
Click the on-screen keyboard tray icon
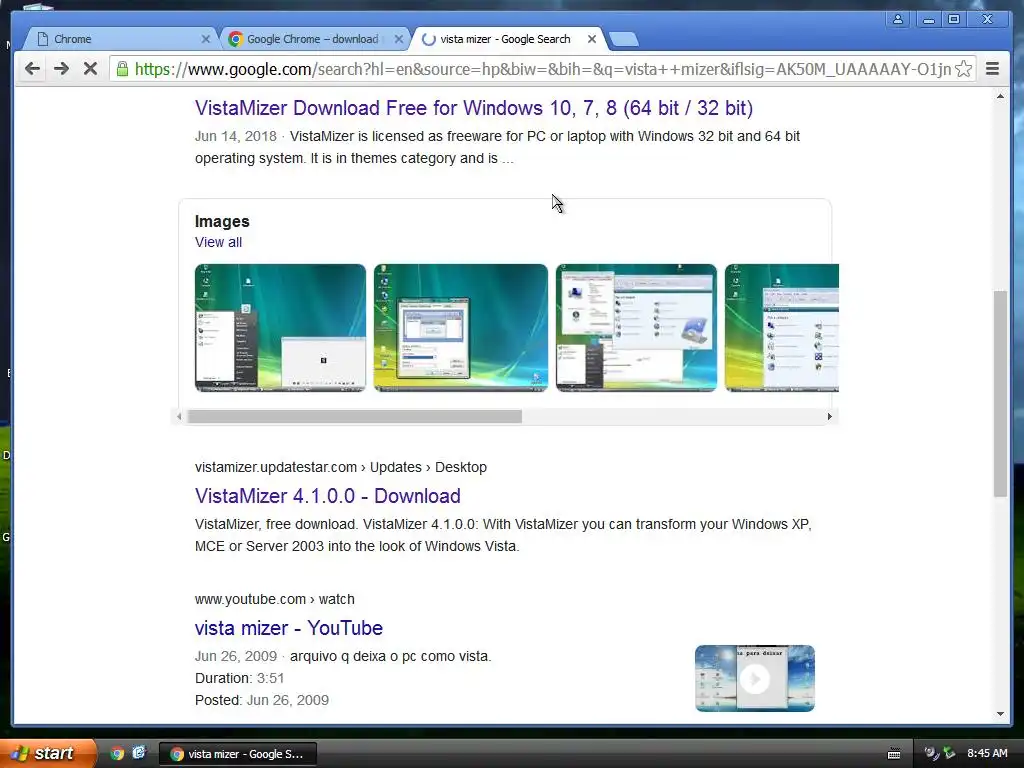[x=894, y=754]
